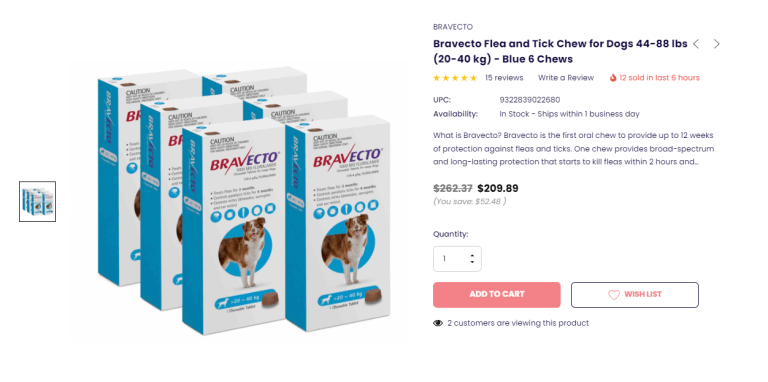Open the 15 reviews link
Image resolution: width=768 pixels, height=382 pixels.
504,78
